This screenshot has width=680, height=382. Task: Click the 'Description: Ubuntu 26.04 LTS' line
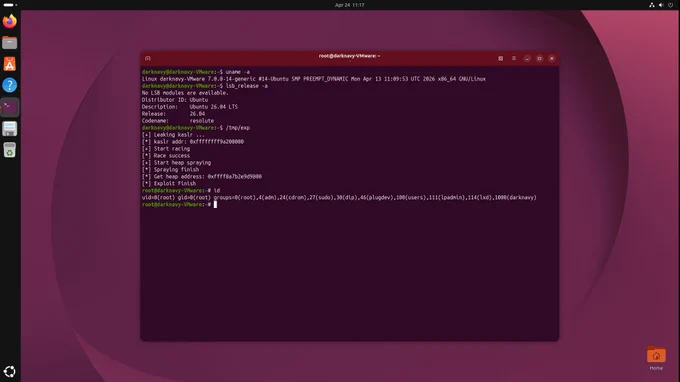pos(190,107)
